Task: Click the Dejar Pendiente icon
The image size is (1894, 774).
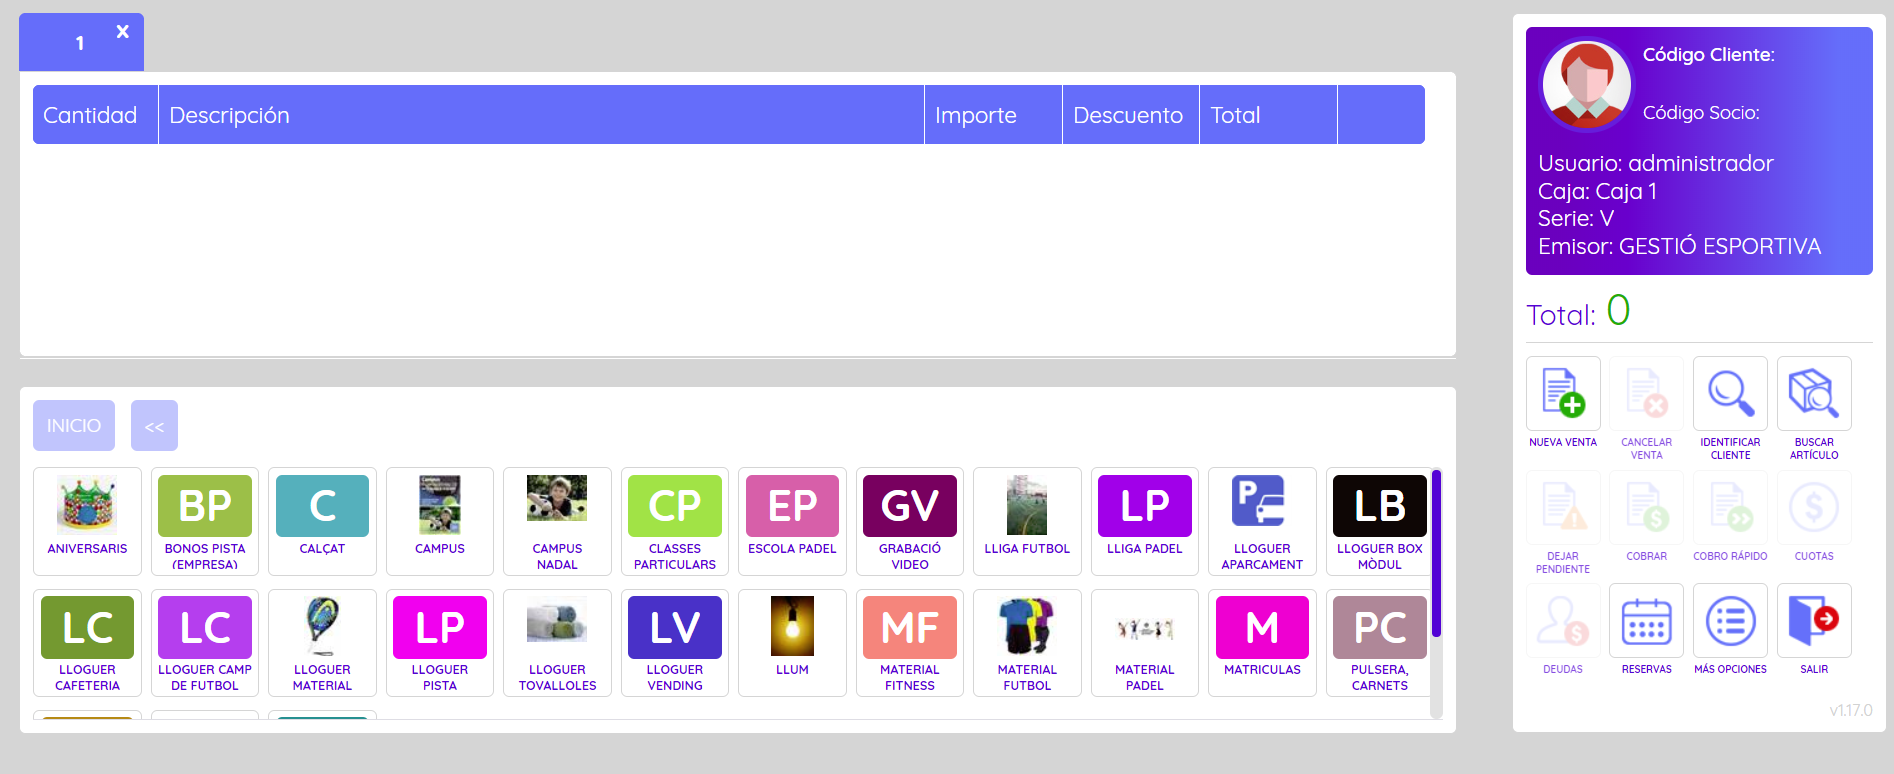Action: 1563,508
